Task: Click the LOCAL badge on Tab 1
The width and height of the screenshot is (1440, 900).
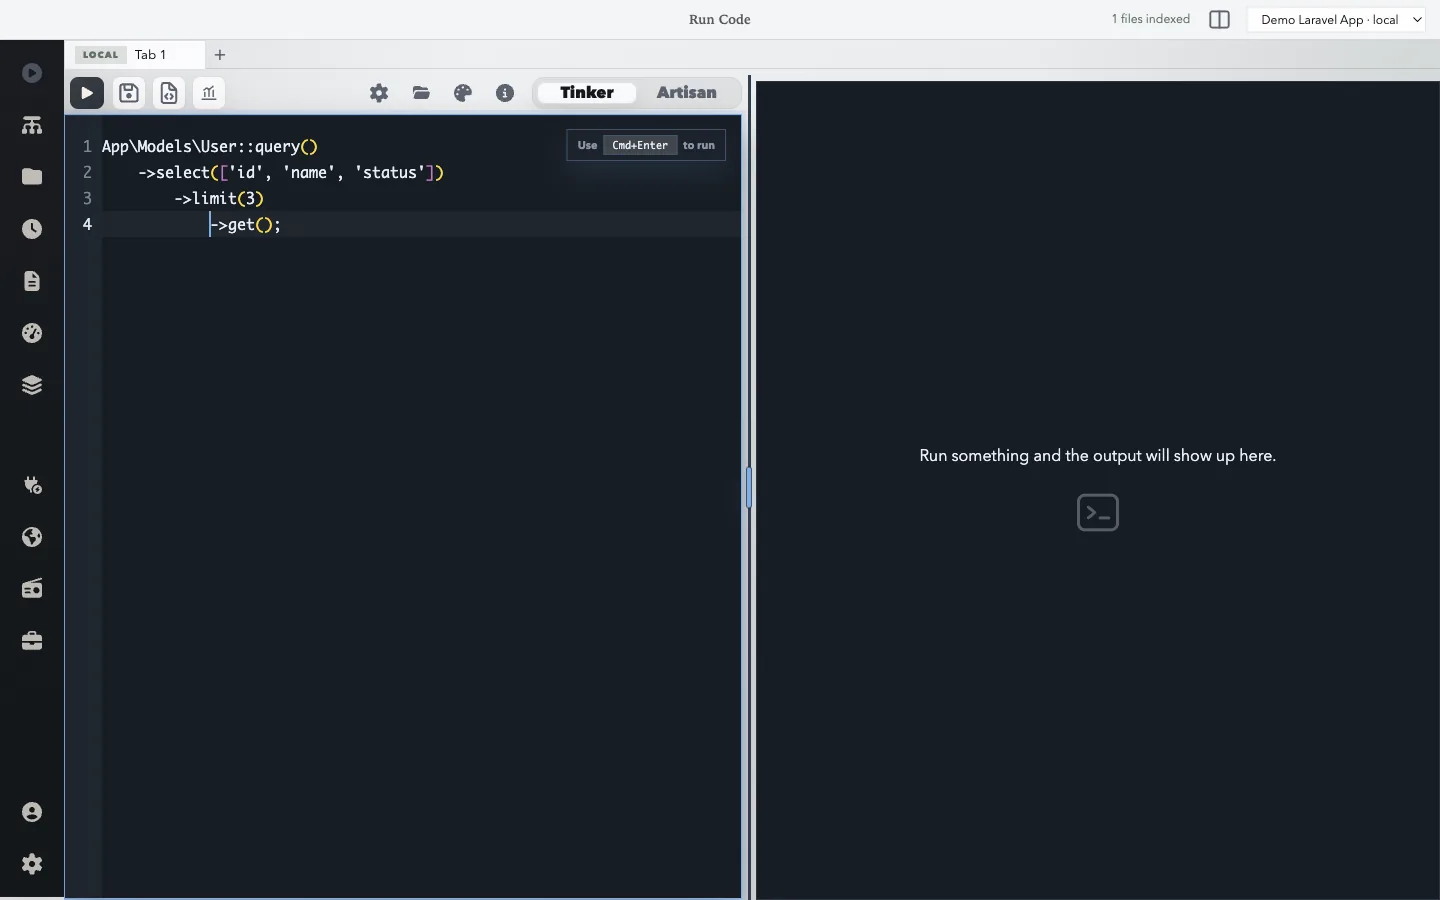Action: (x=100, y=55)
